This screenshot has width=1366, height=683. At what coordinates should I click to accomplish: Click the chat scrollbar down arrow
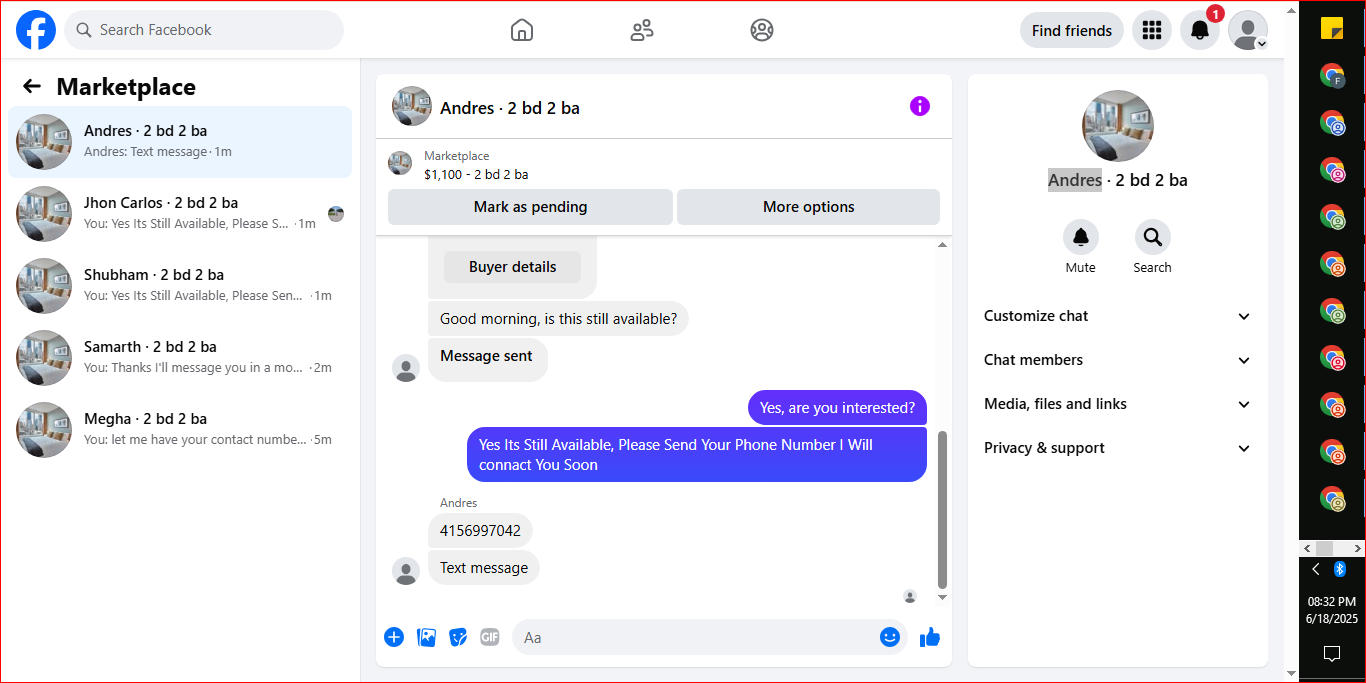[x=942, y=597]
